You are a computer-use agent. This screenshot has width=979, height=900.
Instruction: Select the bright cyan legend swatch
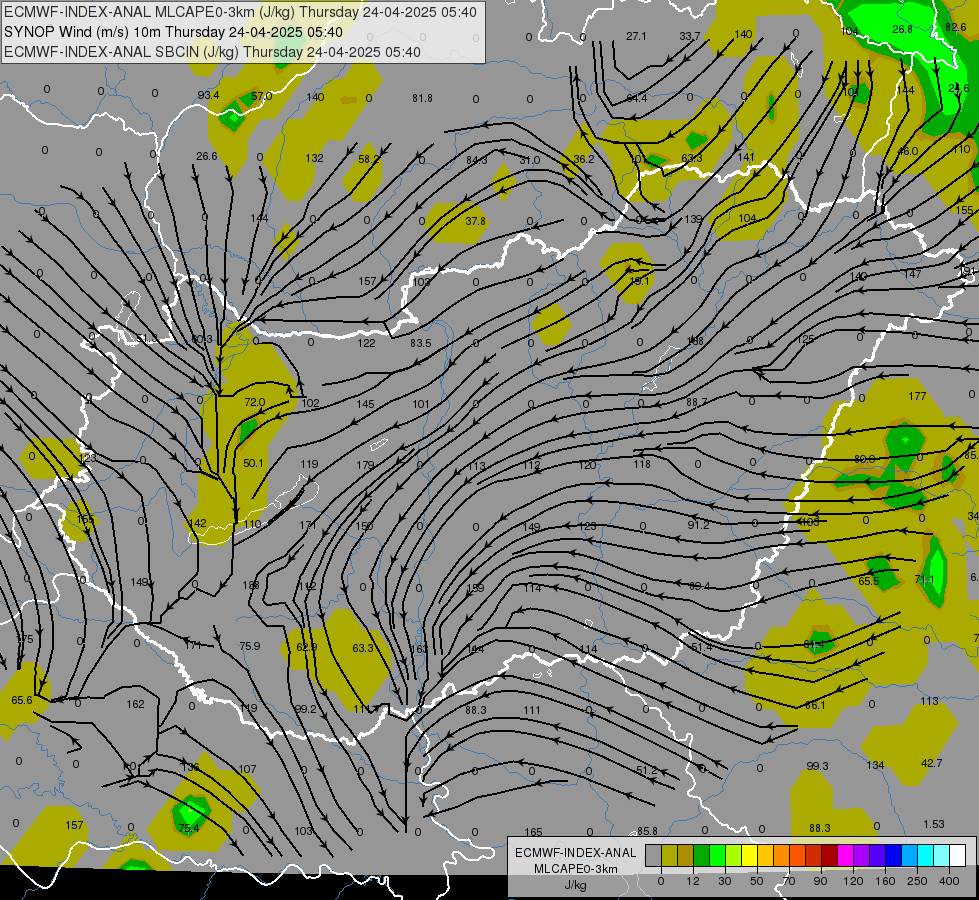tap(926, 856)
